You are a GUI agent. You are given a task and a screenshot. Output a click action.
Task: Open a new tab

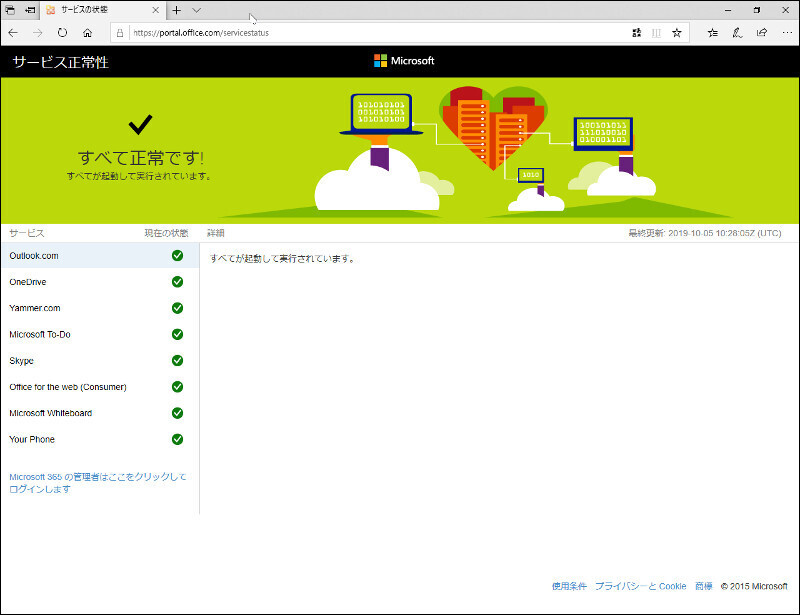177,10
